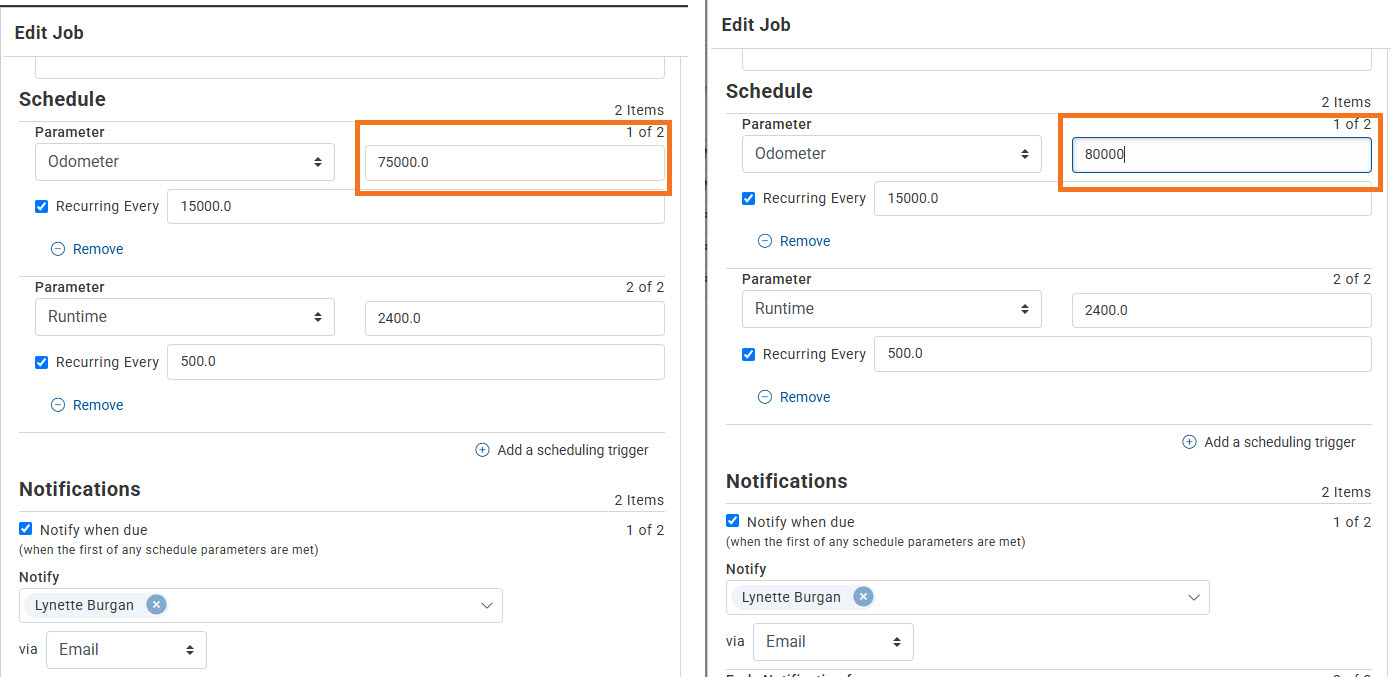
Task: Remove Lynette Burgan chip in left panel
Action: click(156, 604)
